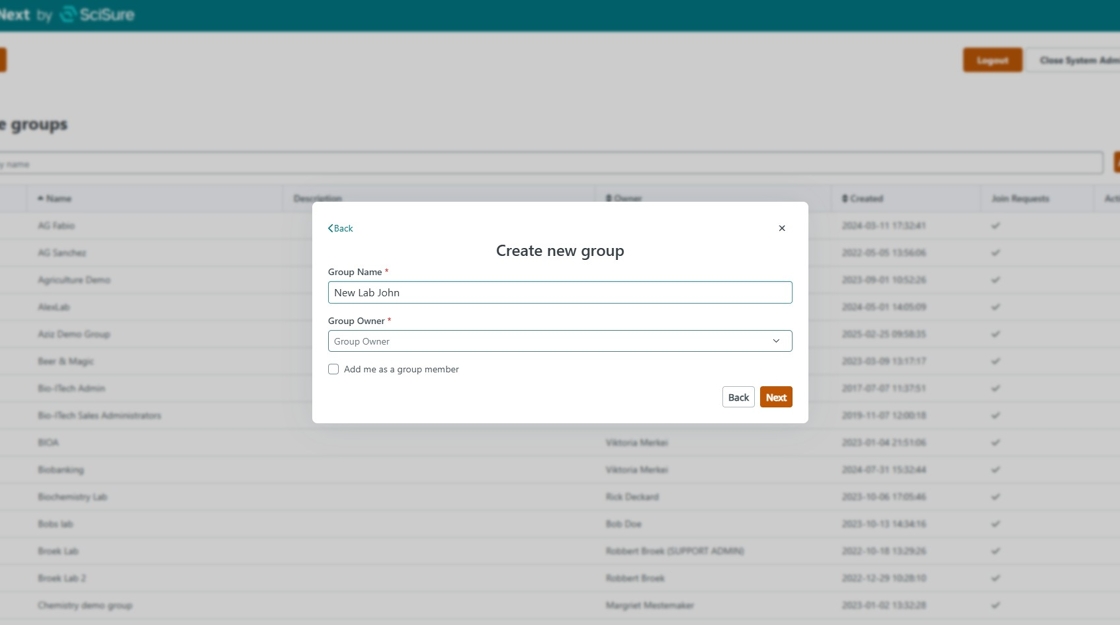1120x625 pixels.
Task: Click Biochemistry Lab join requests checkmark
Action: tap(995, 497)
